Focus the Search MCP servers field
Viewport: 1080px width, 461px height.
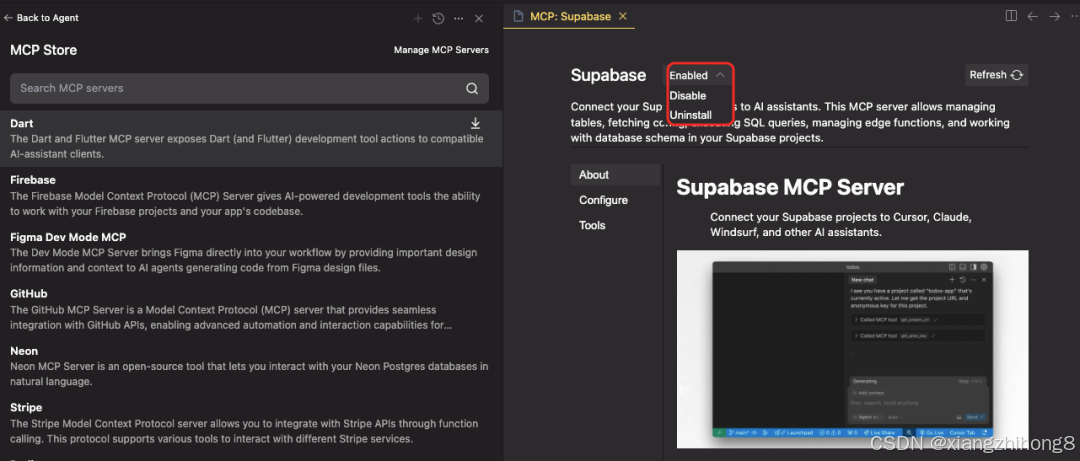coord(249,88)
